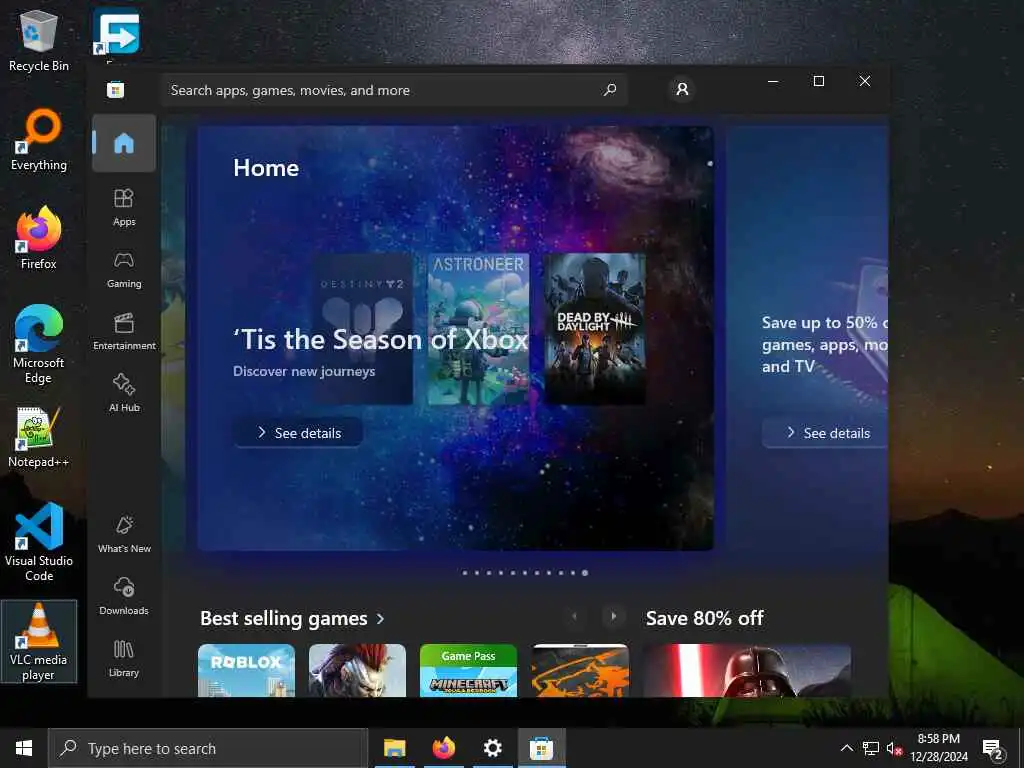Open the notification center icon
The width and height of the screenshot is (1024, 768).
(993, 749)
